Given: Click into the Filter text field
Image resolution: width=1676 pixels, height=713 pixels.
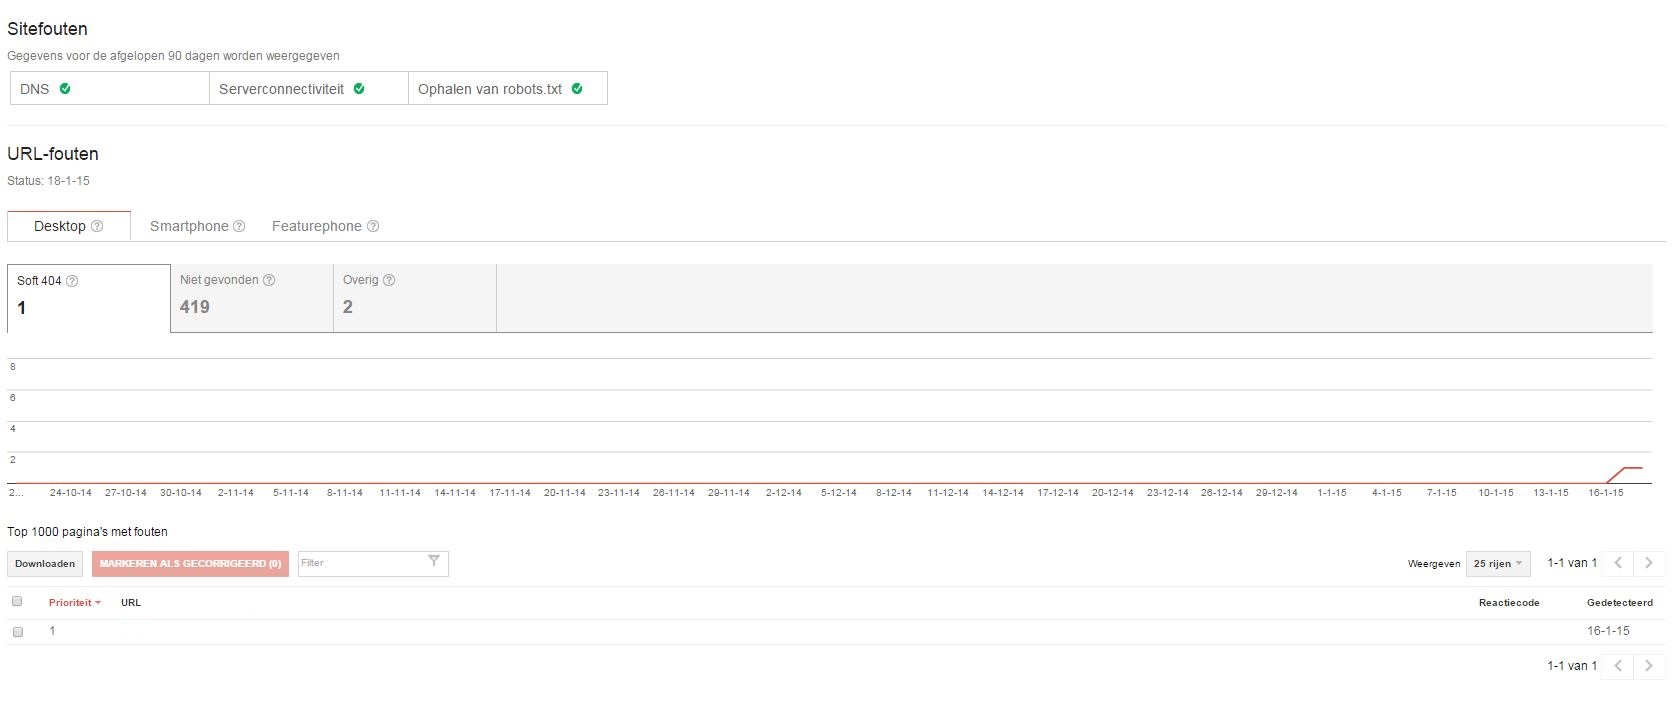Looking at the screenshot, I should 360,563.
